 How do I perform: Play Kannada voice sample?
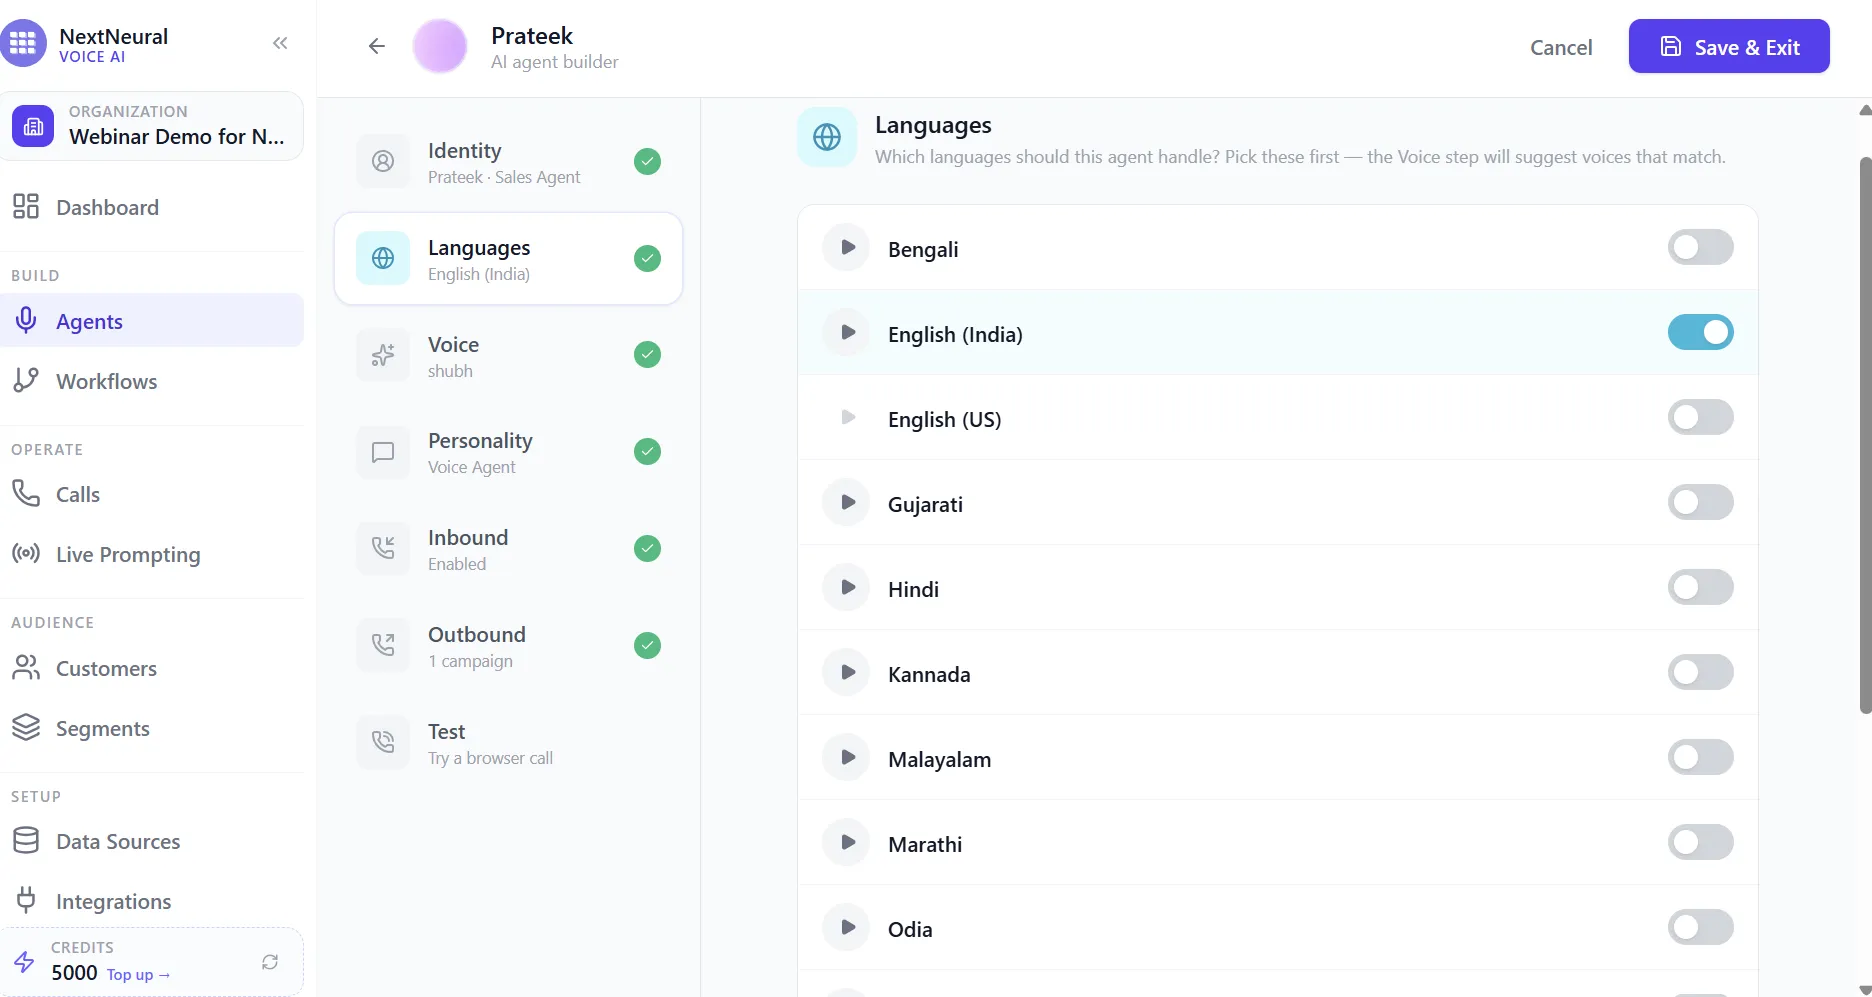coord(847,672)
